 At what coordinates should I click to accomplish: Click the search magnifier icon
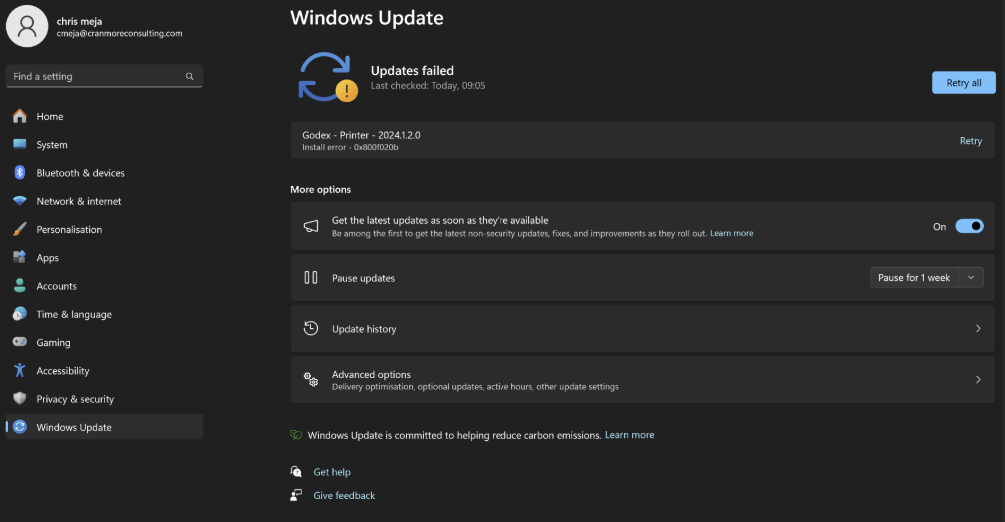[190, 76]
